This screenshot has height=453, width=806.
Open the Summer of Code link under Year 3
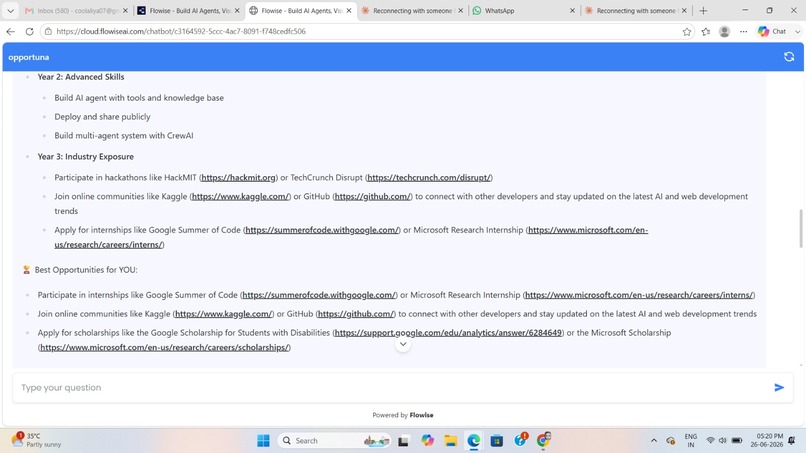click(322, 230)
